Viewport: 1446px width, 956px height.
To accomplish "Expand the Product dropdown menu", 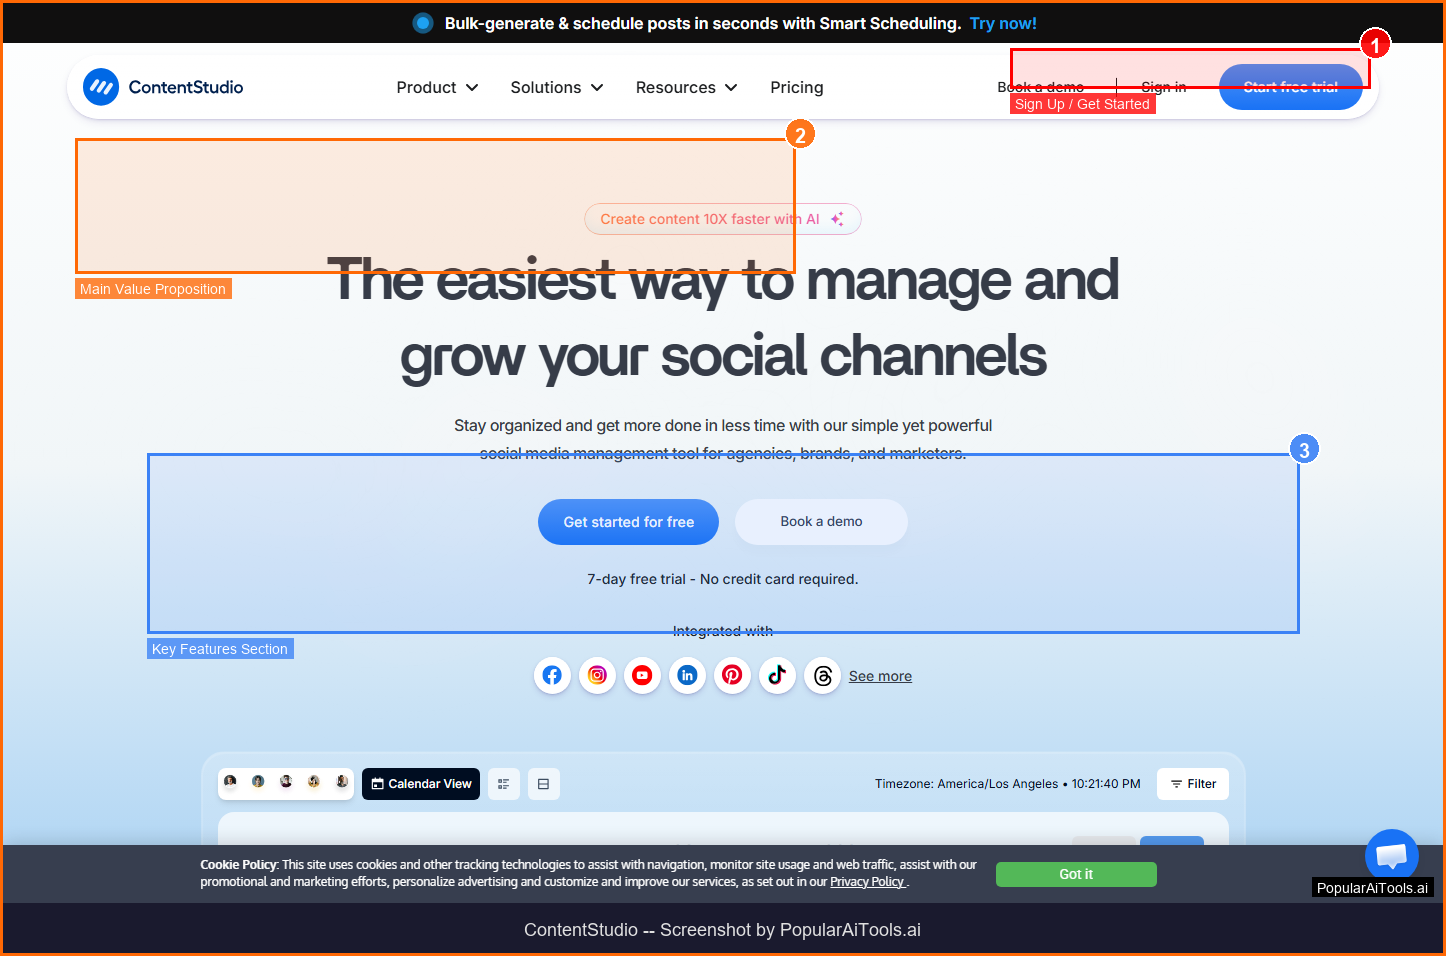I will click(x=437, y=88).
